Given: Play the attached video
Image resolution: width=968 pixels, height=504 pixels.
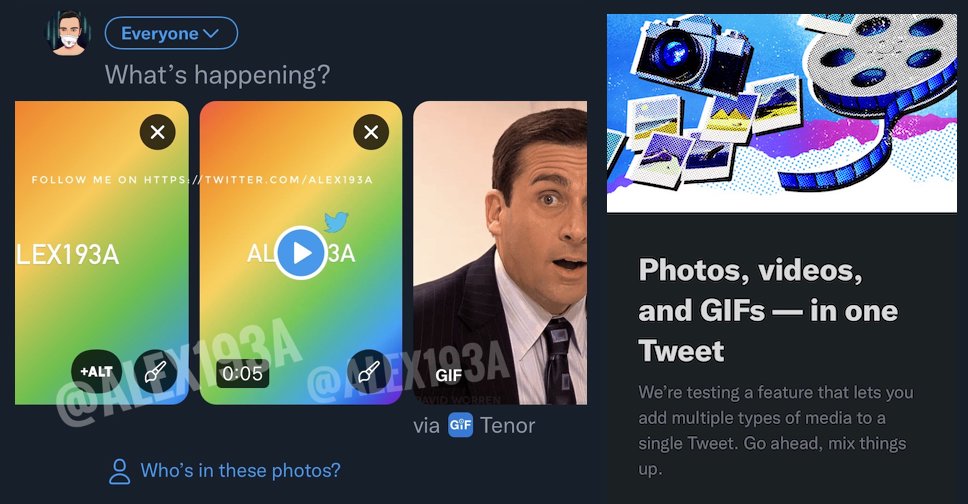Looking at the screenshot, I should click(x=300, y=253).
